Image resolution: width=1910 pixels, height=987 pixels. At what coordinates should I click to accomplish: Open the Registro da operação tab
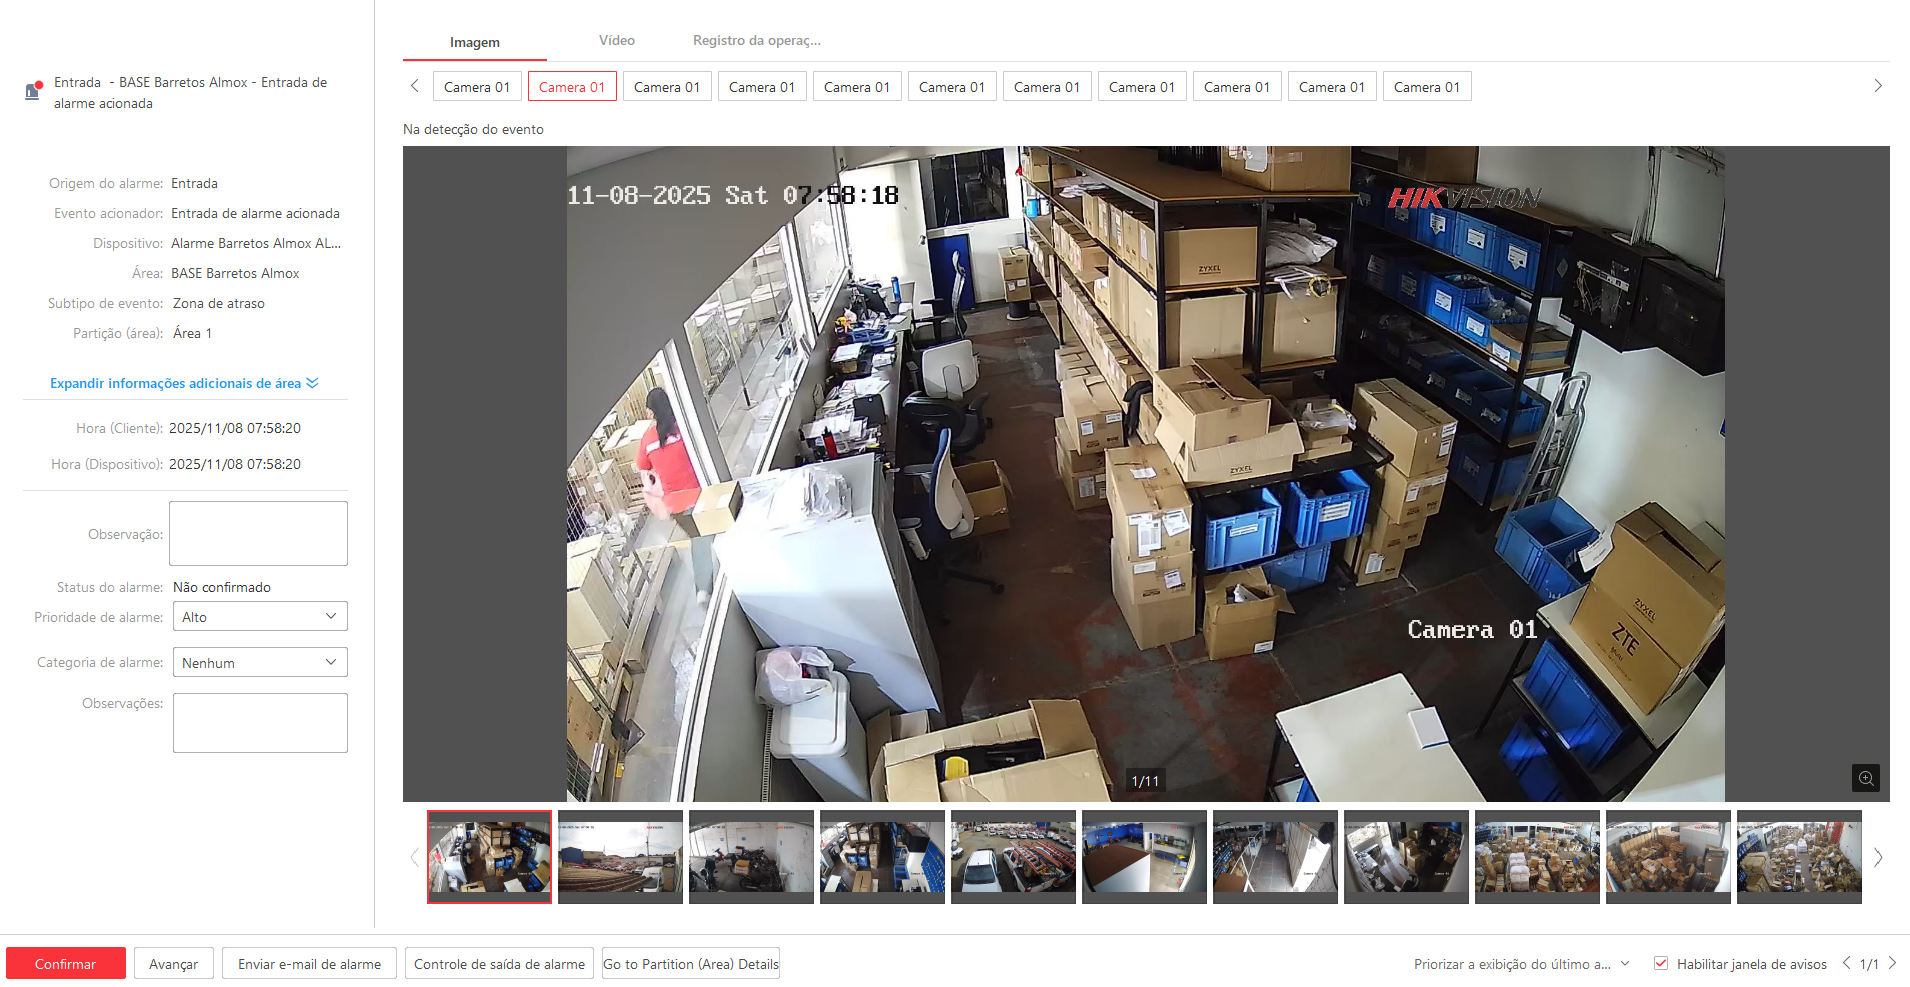[x=756, y=41]
